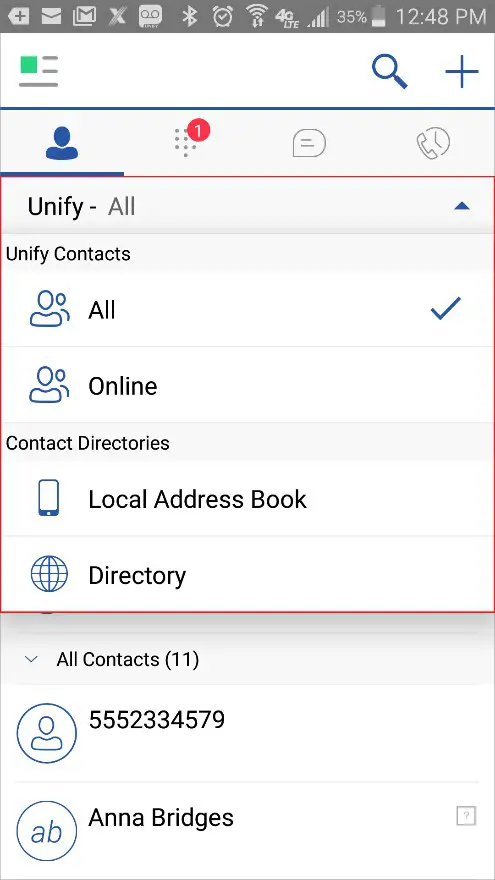
Task: Open the 5552334579 contact entry
Action: 248,732
